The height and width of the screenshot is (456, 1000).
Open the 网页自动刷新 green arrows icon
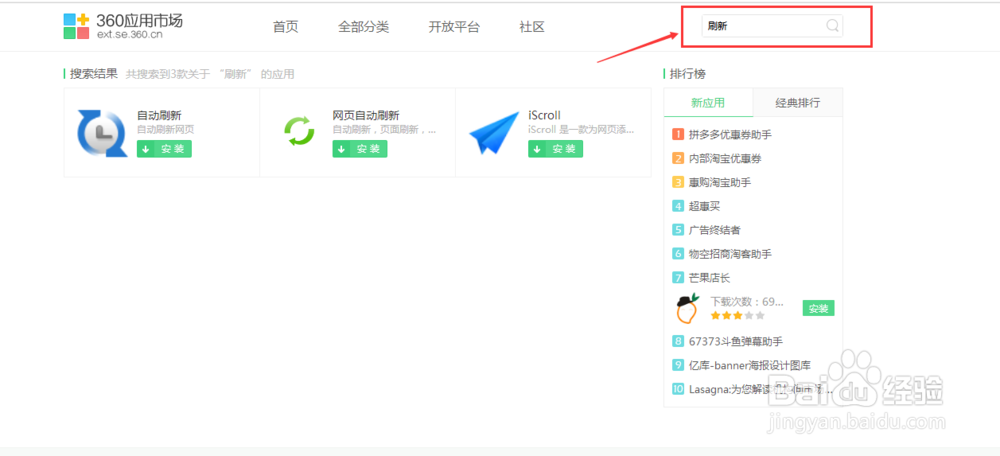point(299,131)
